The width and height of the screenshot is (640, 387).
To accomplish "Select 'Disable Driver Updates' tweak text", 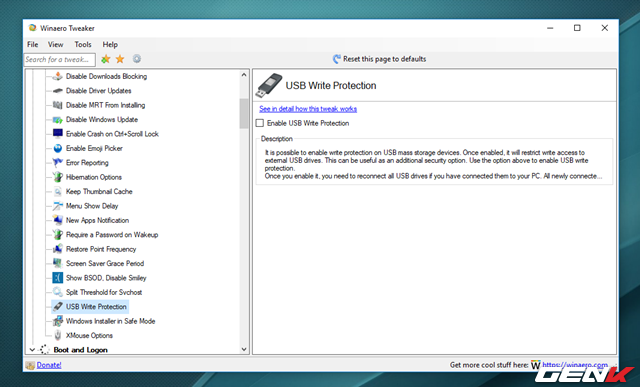I will [99, 91].
